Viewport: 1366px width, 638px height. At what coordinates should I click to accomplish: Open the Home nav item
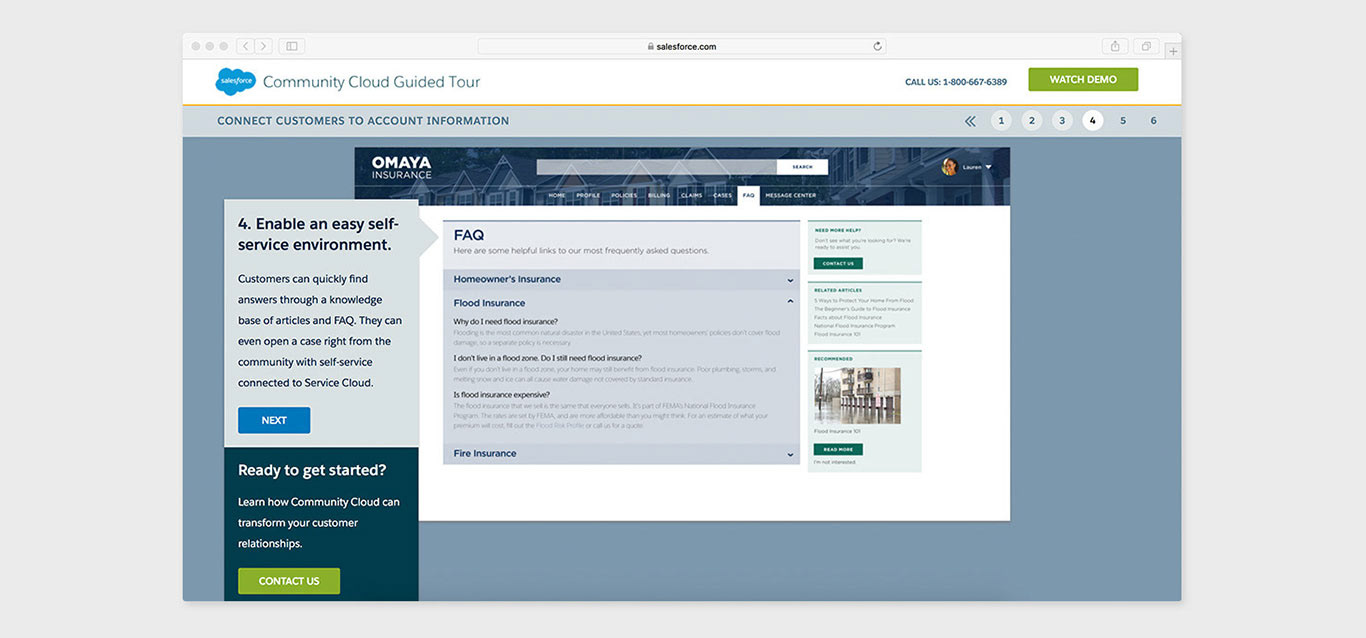coord(557,196)
